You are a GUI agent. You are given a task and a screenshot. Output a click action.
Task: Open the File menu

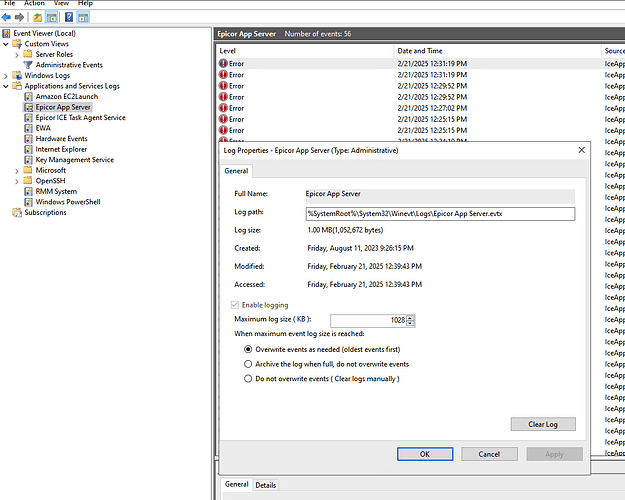9,3
